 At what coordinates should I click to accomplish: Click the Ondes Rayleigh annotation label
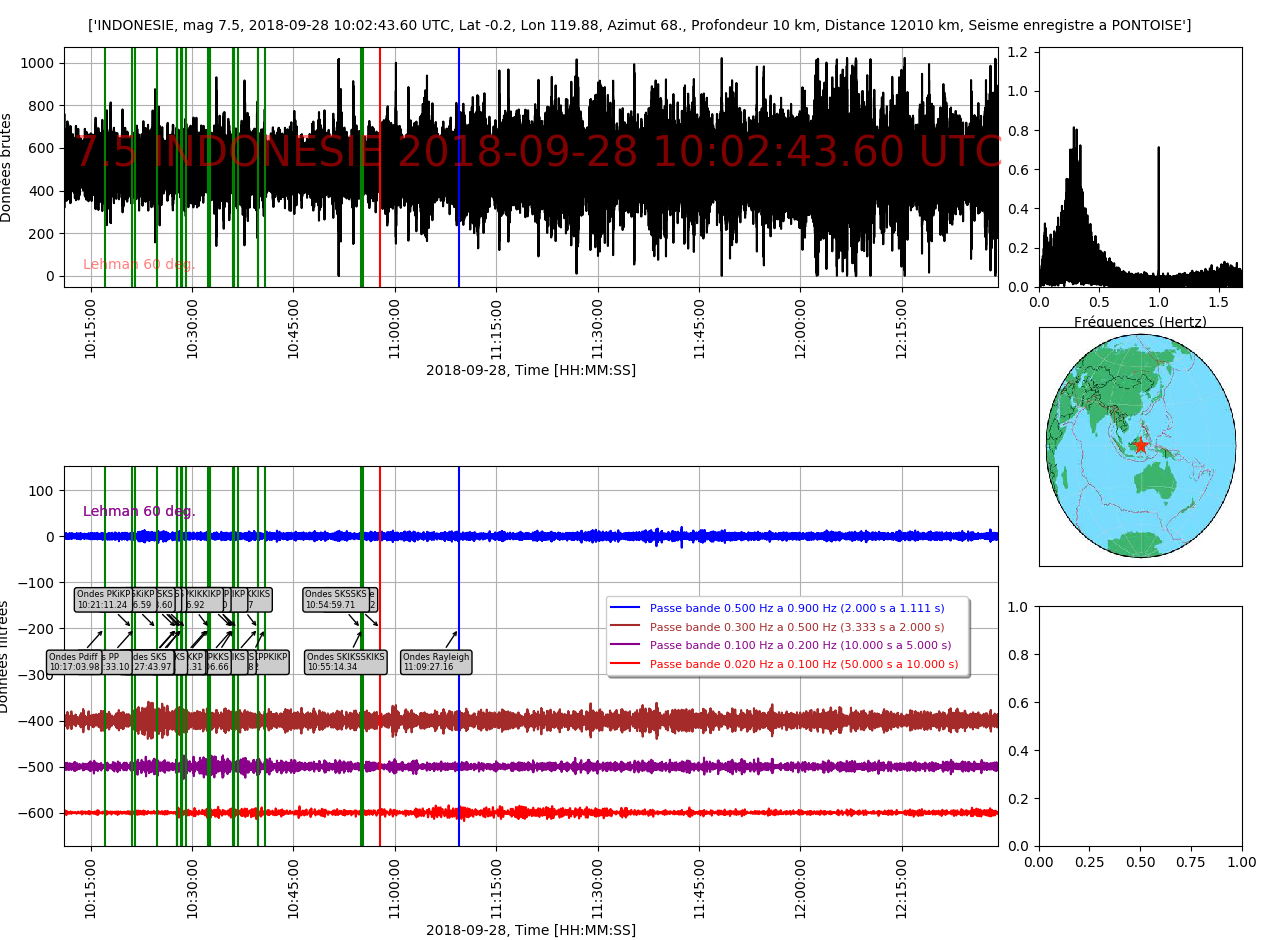coord(435,662)
